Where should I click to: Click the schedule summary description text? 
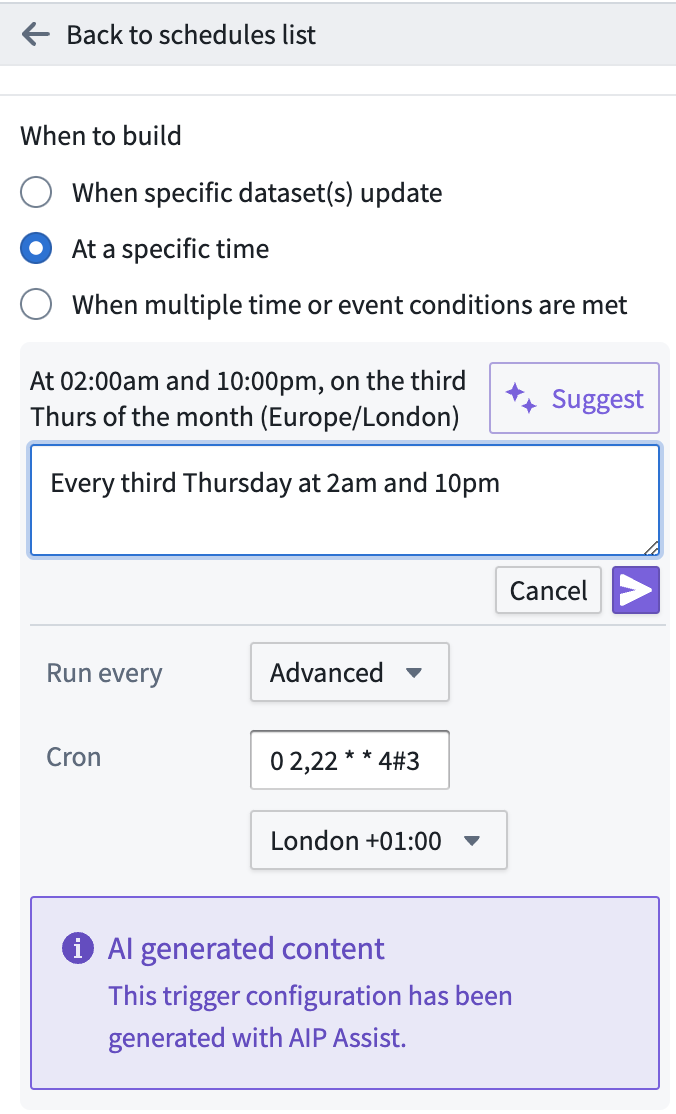[x=248, y=399]
